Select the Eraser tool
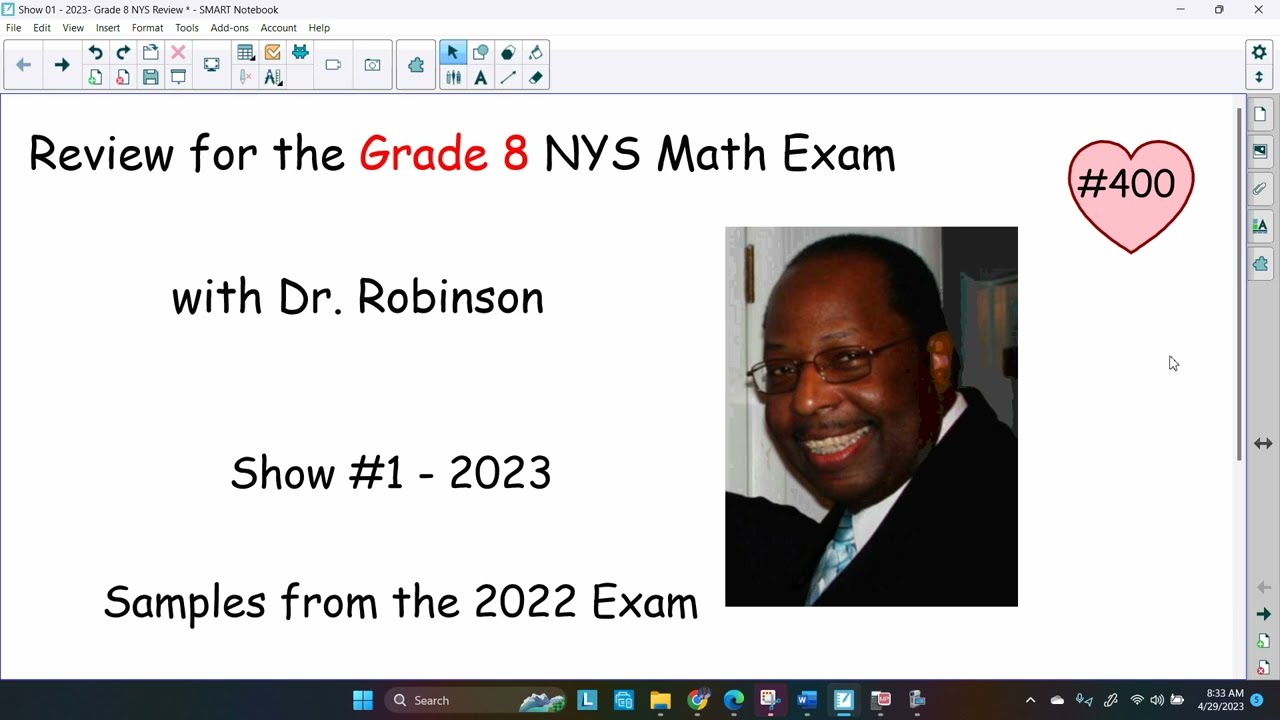1280x720 pixels. 536,77
